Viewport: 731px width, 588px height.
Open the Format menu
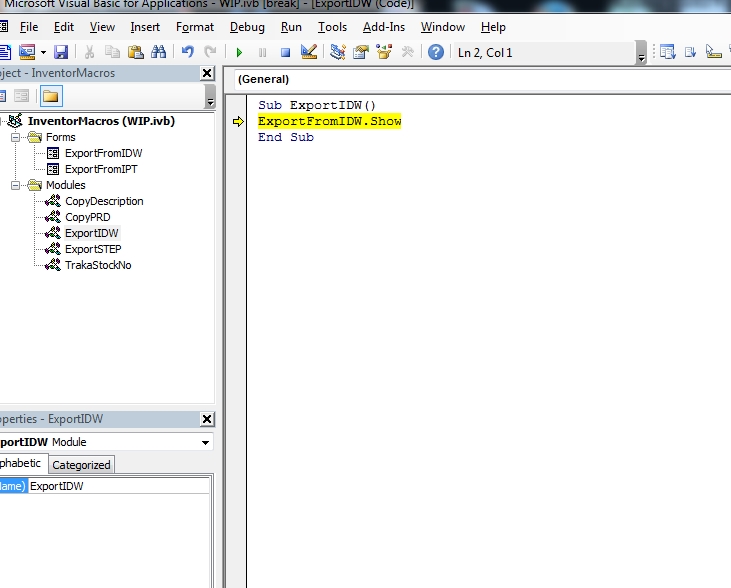click(x=195, y=27)
